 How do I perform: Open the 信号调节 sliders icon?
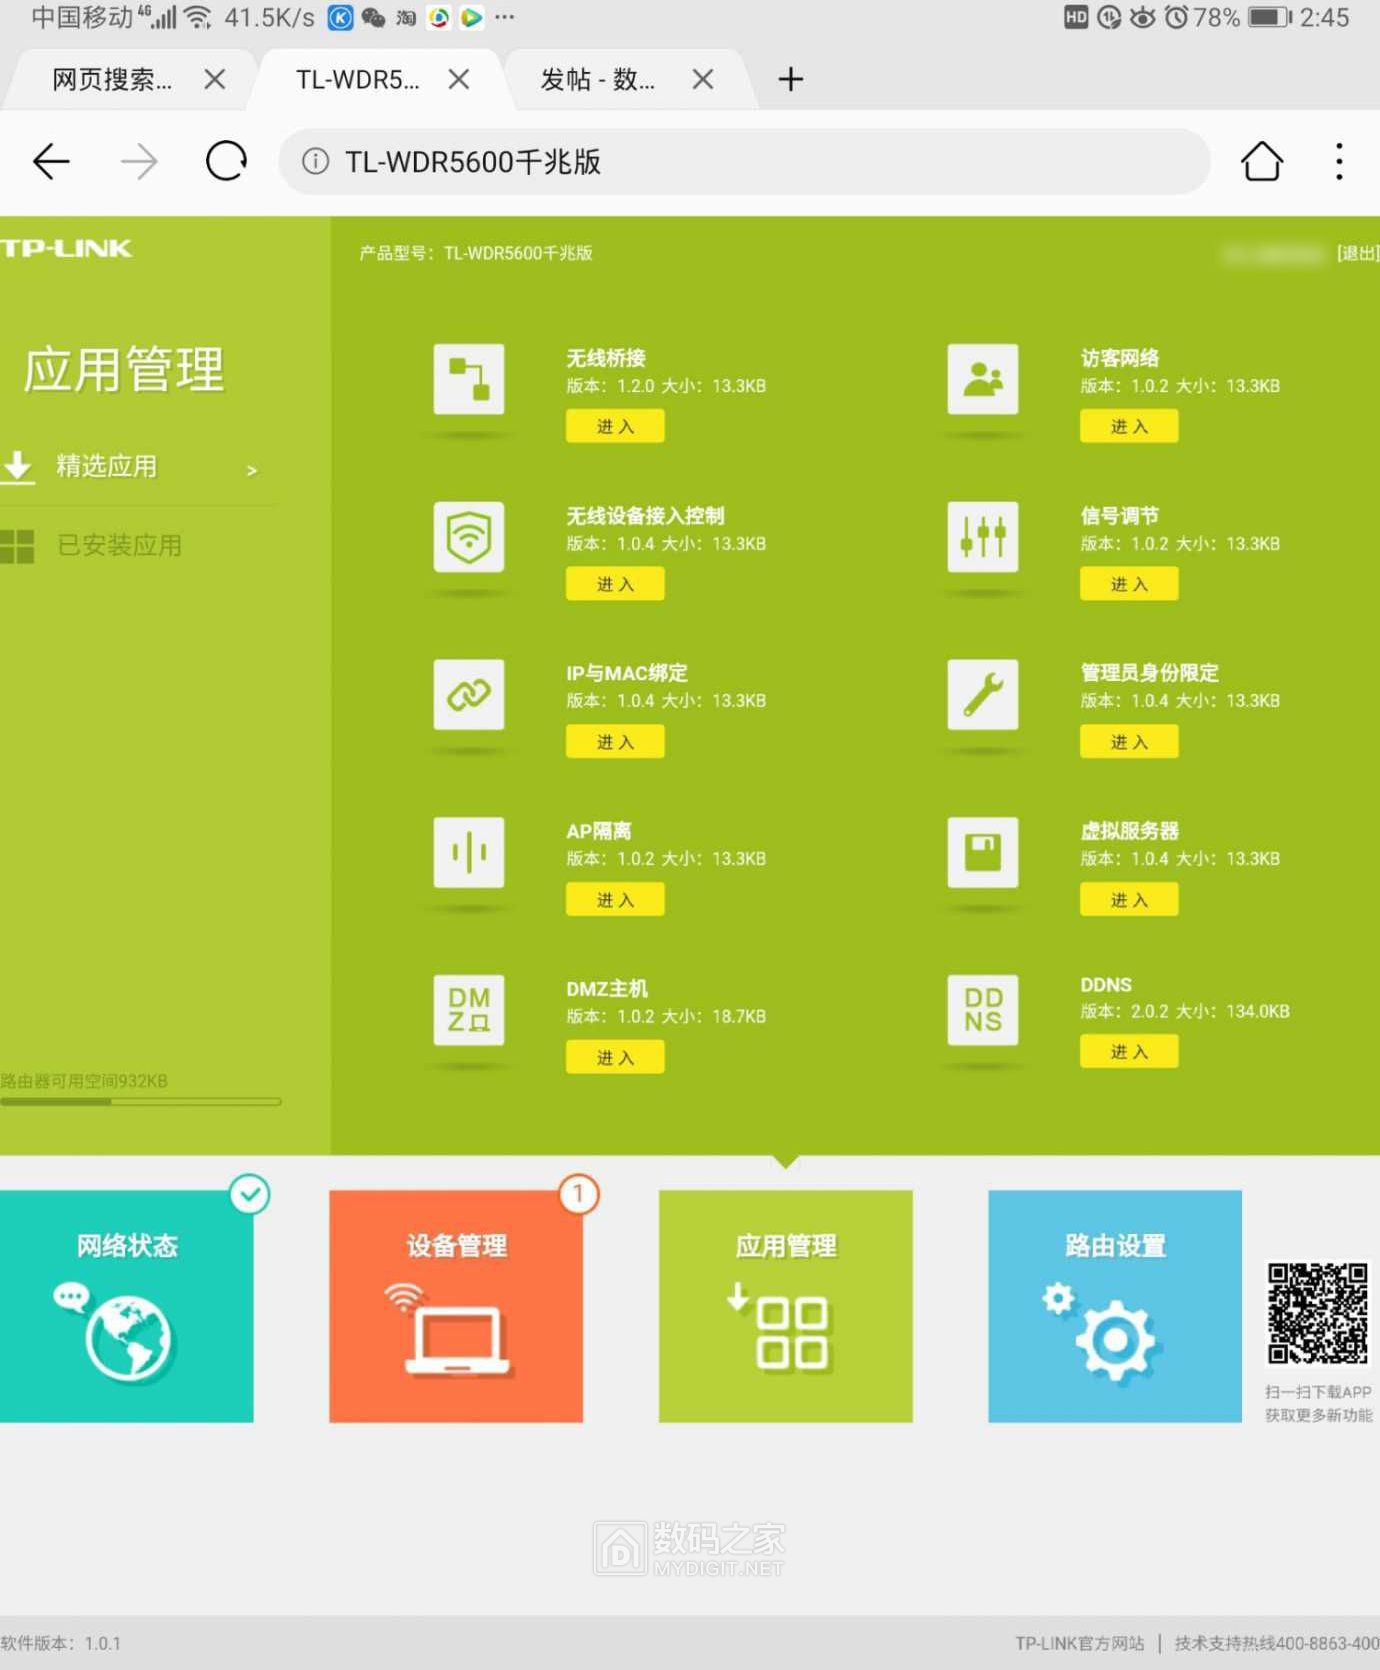983,537
